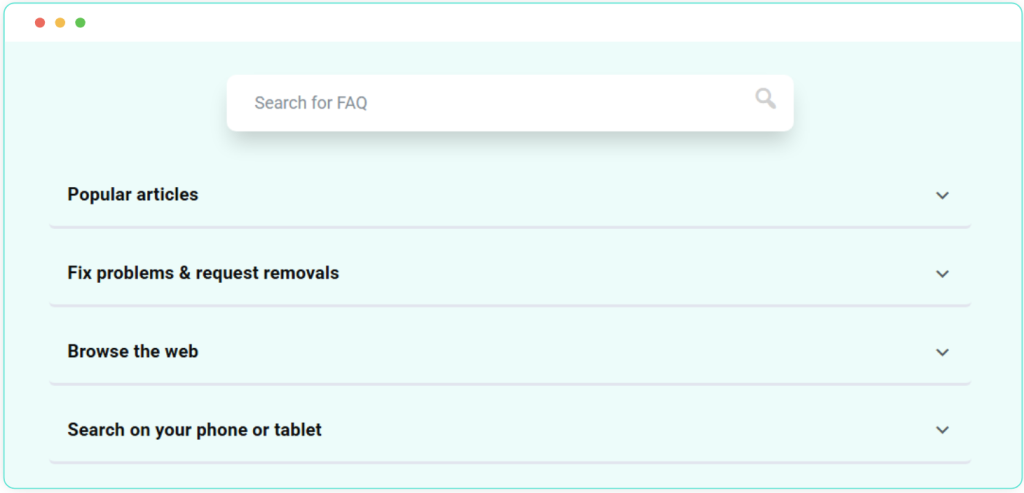This screenshot has height=493, width=1024.
Task: Click the "Popular articles" heading text
Action: tap(133, 195)
